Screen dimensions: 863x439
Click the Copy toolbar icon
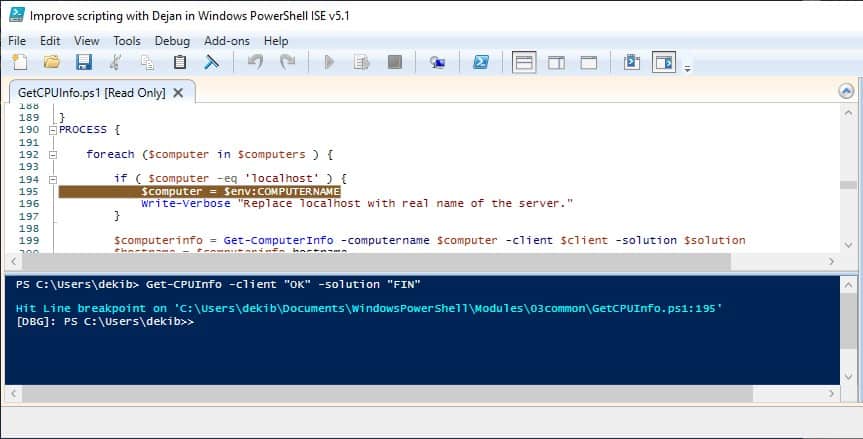coord(147,62)
